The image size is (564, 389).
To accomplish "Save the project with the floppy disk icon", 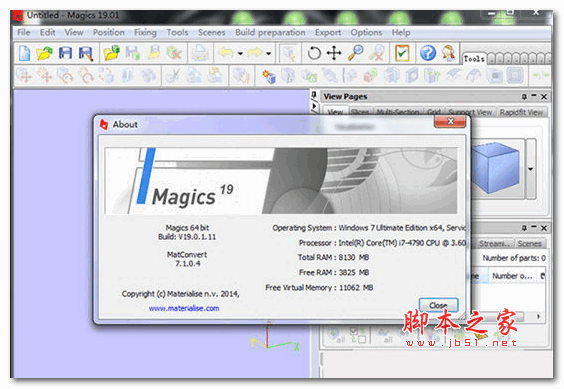I will (x=65, y=53).
